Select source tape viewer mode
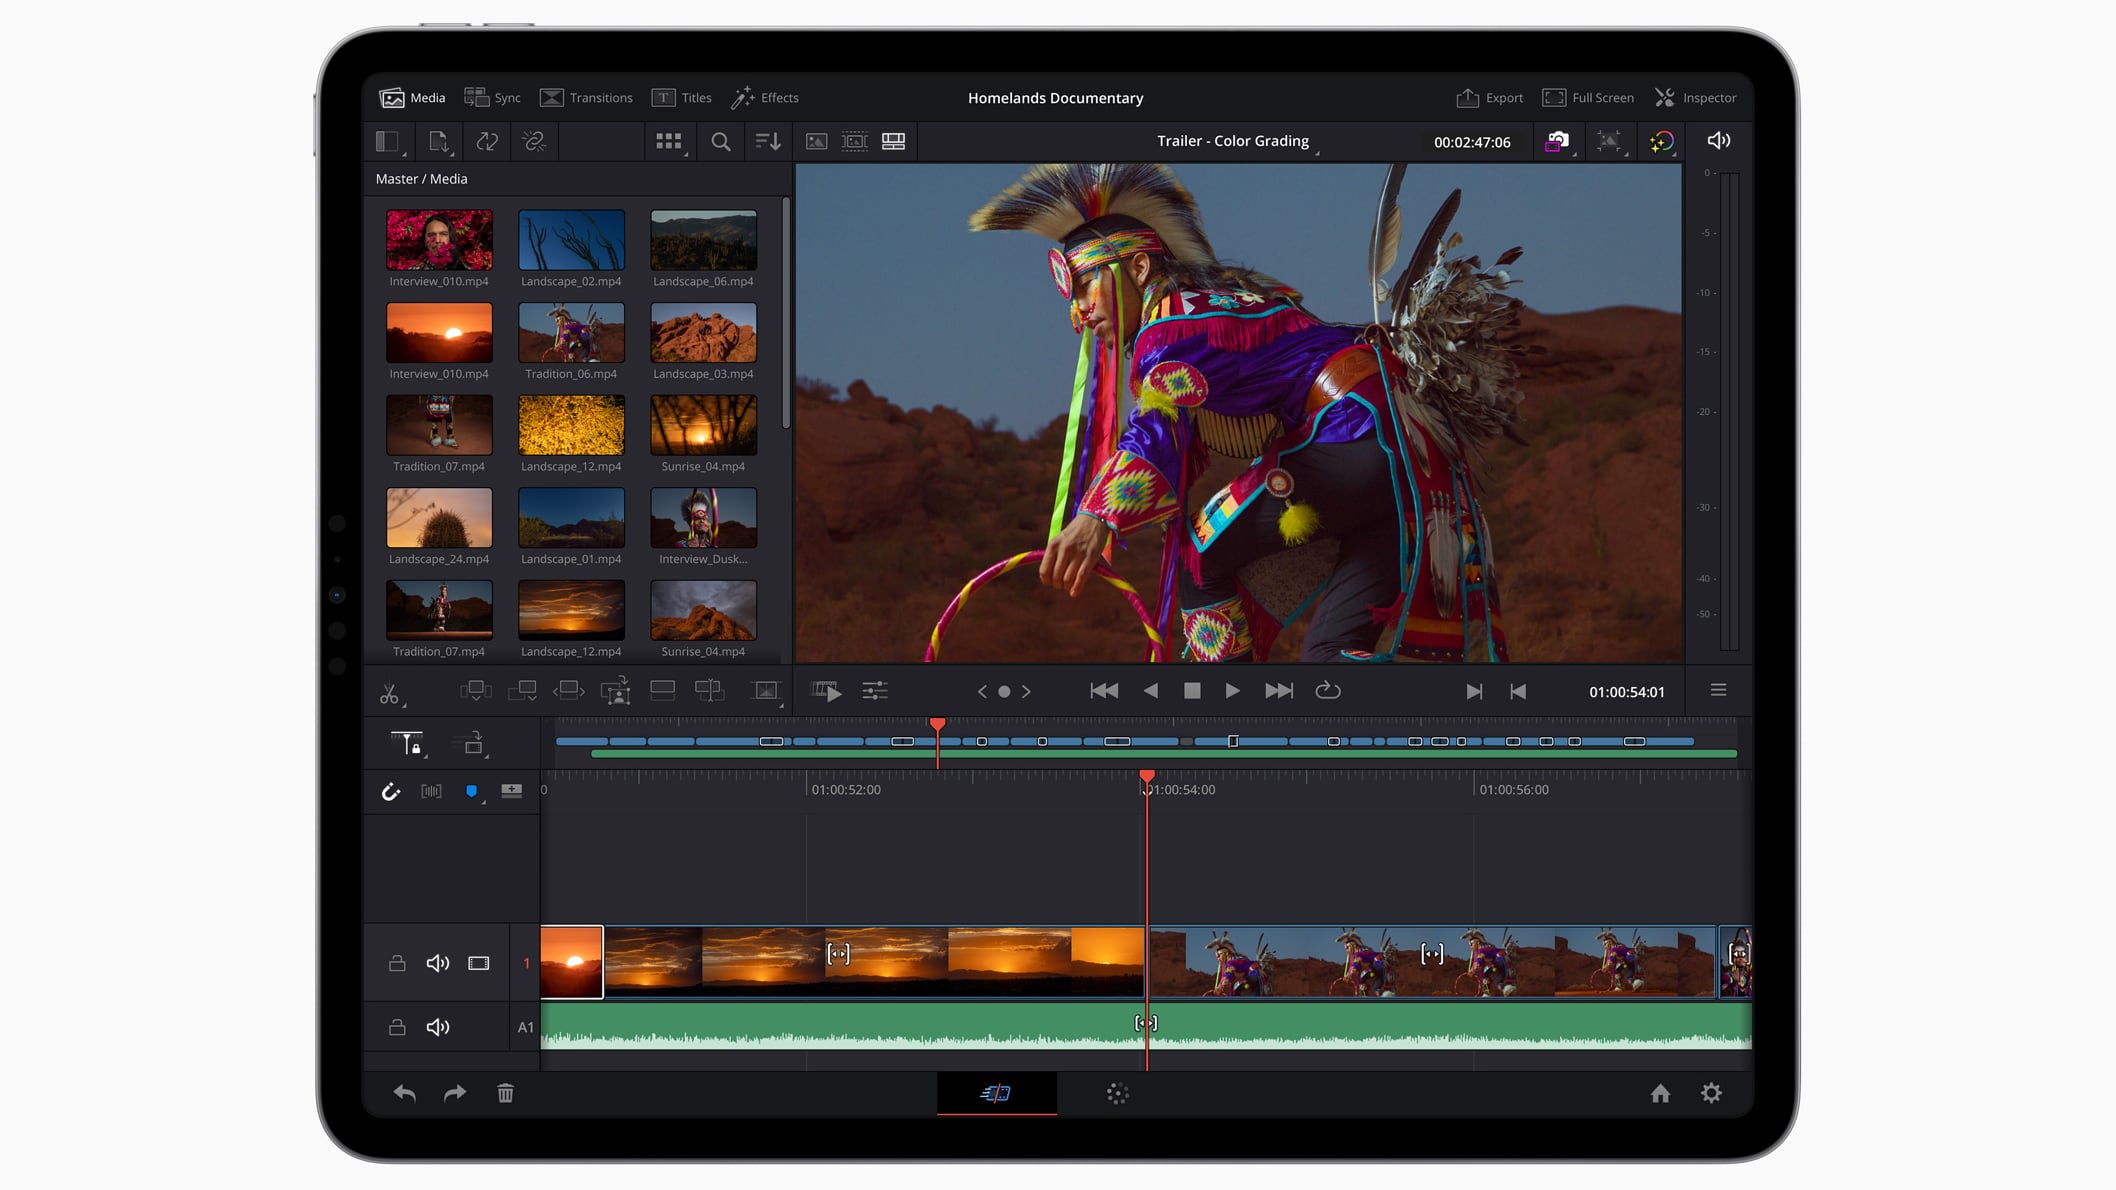The height and width of the screenshot is (1190, 2116). [854, 141]
